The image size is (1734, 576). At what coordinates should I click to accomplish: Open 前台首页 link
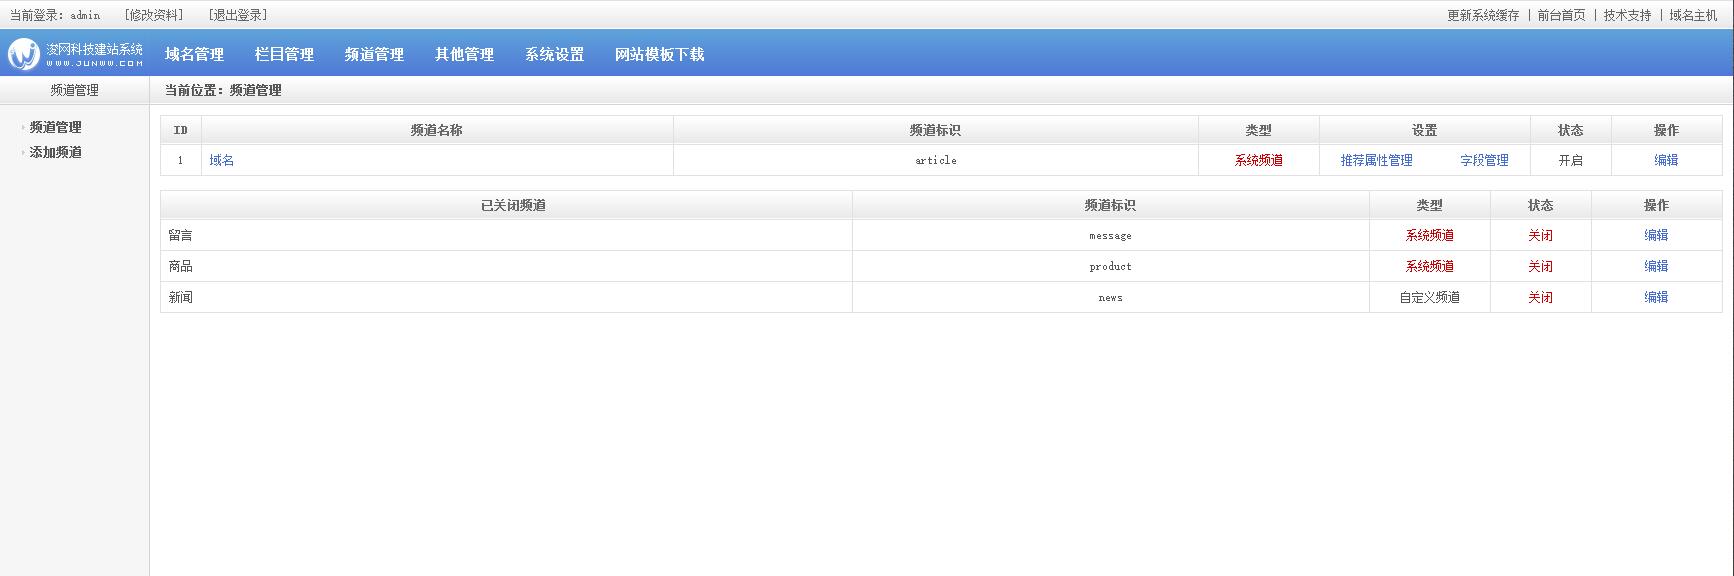click(1561, 15)
